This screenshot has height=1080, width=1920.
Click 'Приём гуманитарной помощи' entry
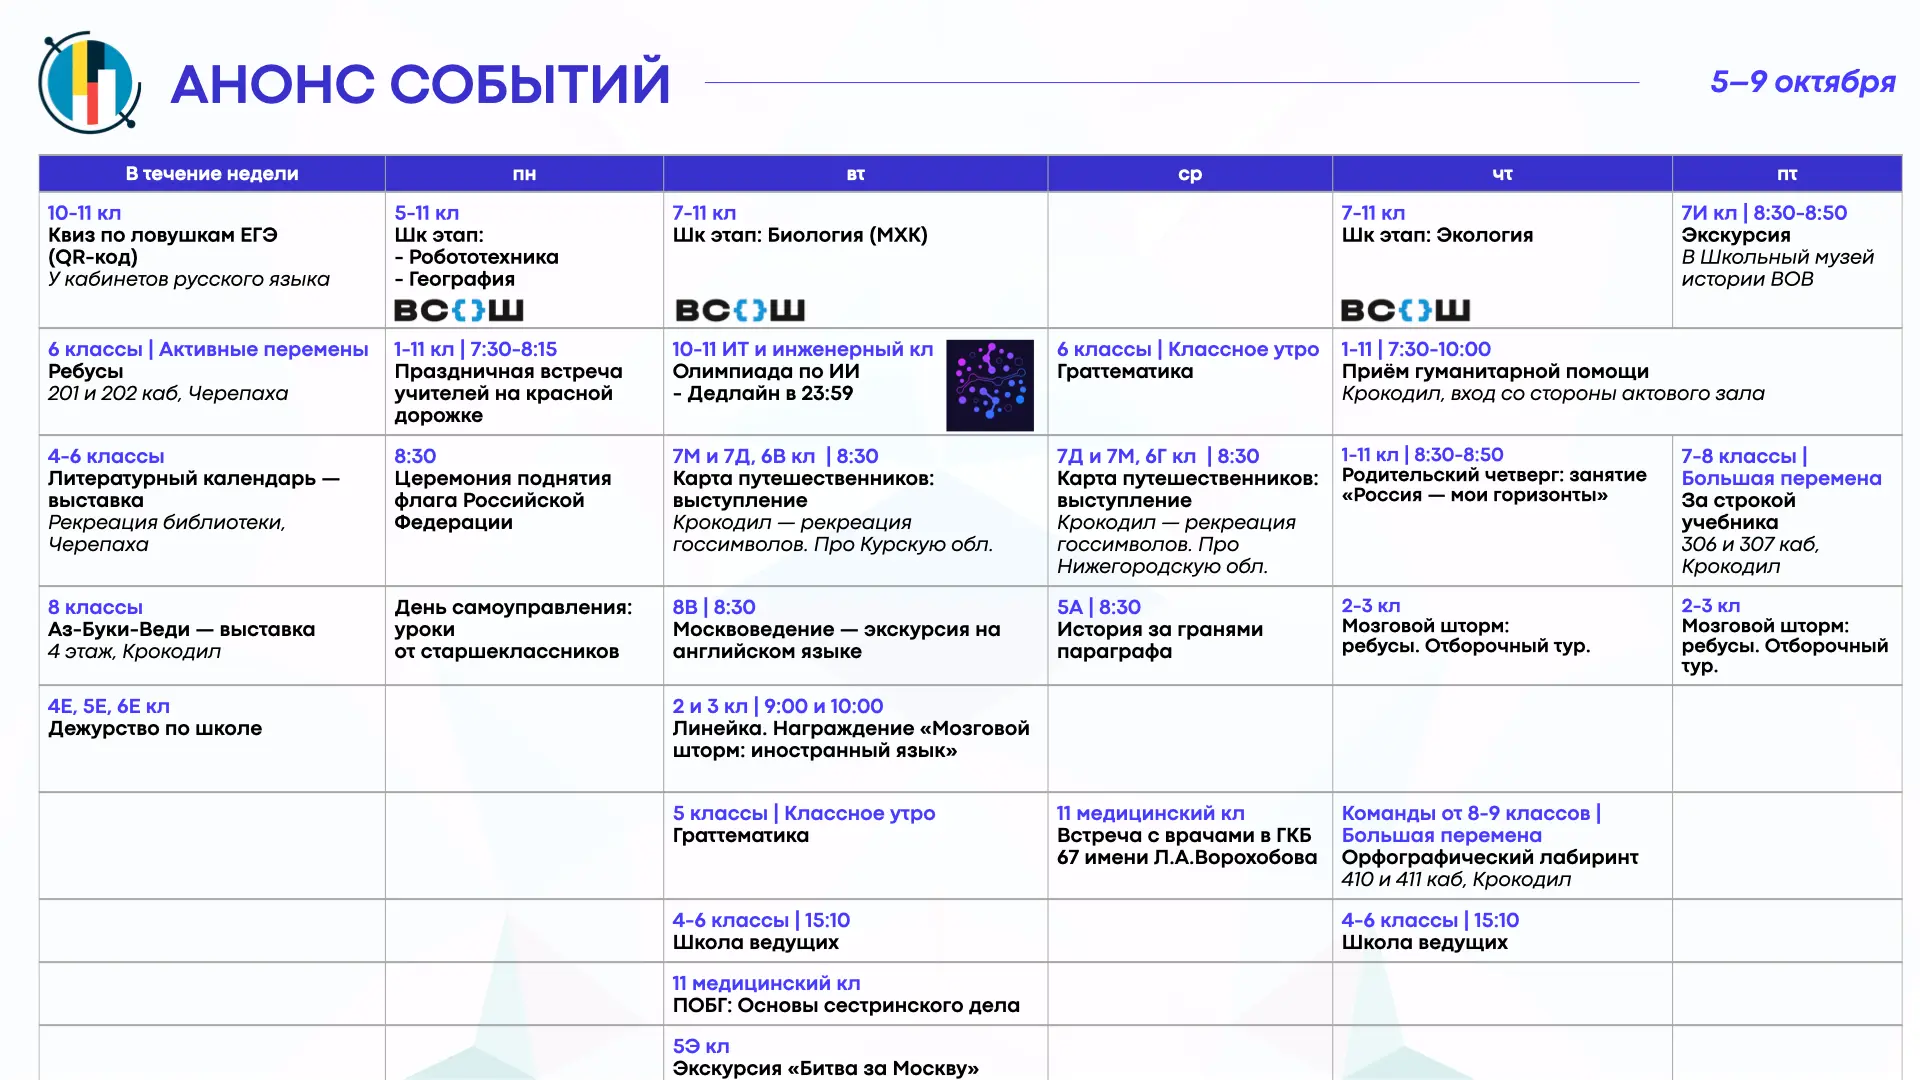(x=1495, y=371)
